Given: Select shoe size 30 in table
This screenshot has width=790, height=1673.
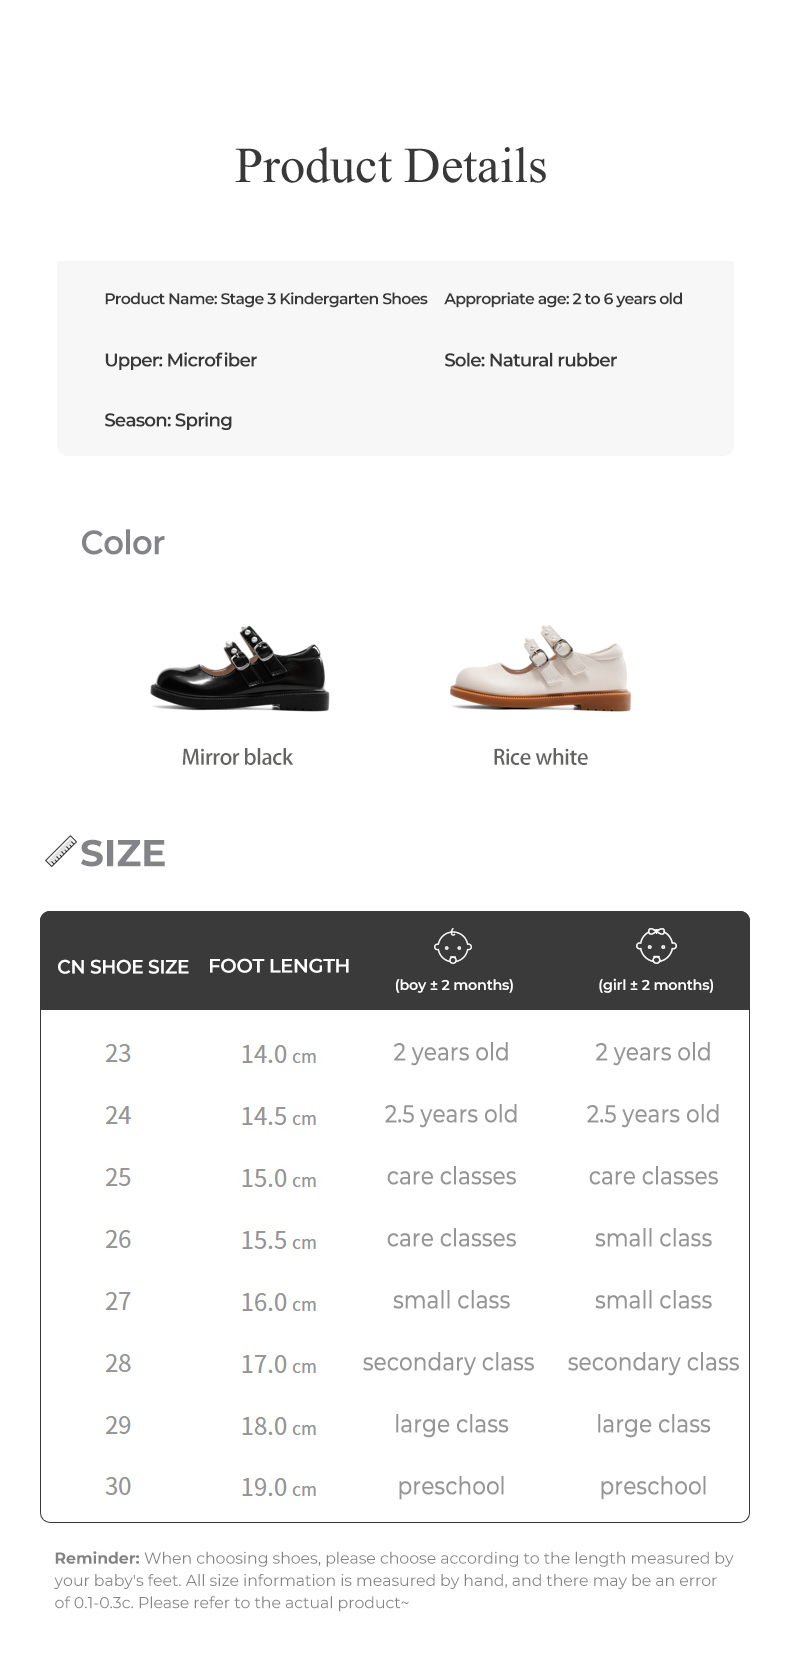Looking at the screenshot, I should [x=118, y=1487].
